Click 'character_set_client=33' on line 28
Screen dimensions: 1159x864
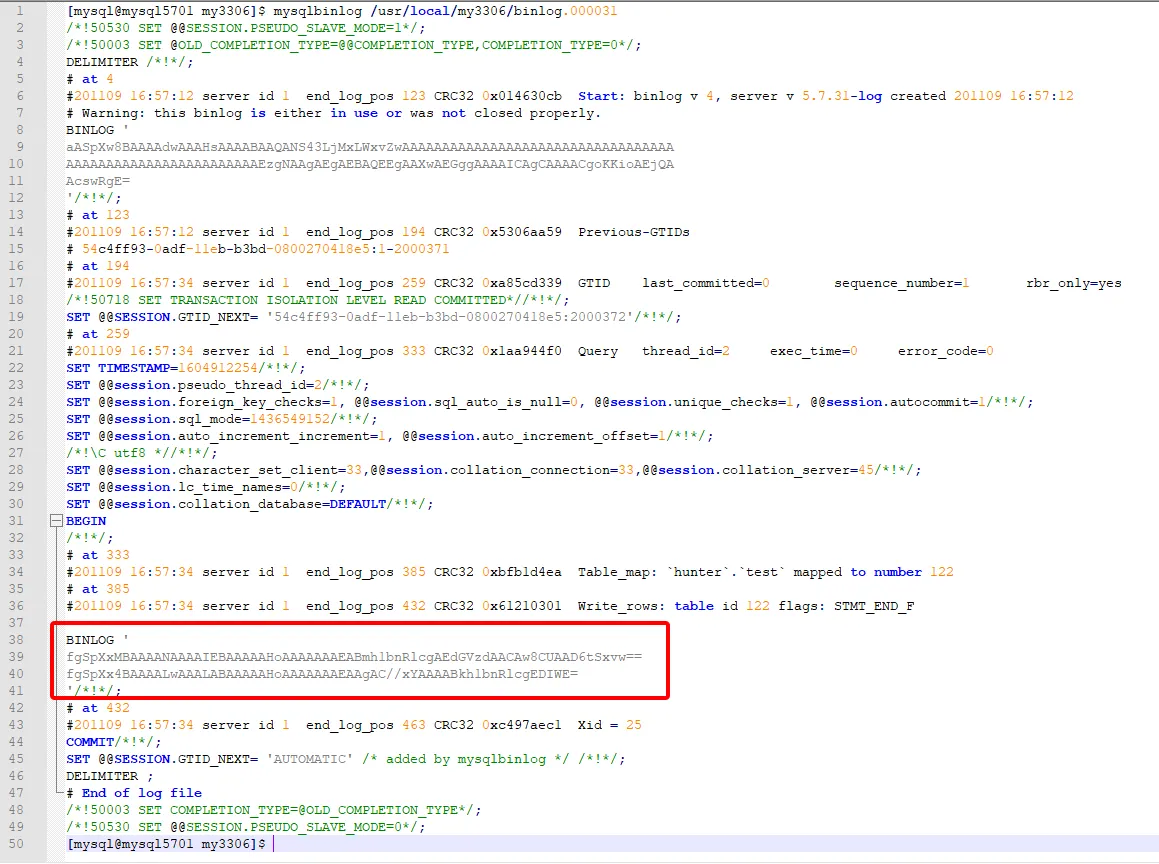[270, 470]
